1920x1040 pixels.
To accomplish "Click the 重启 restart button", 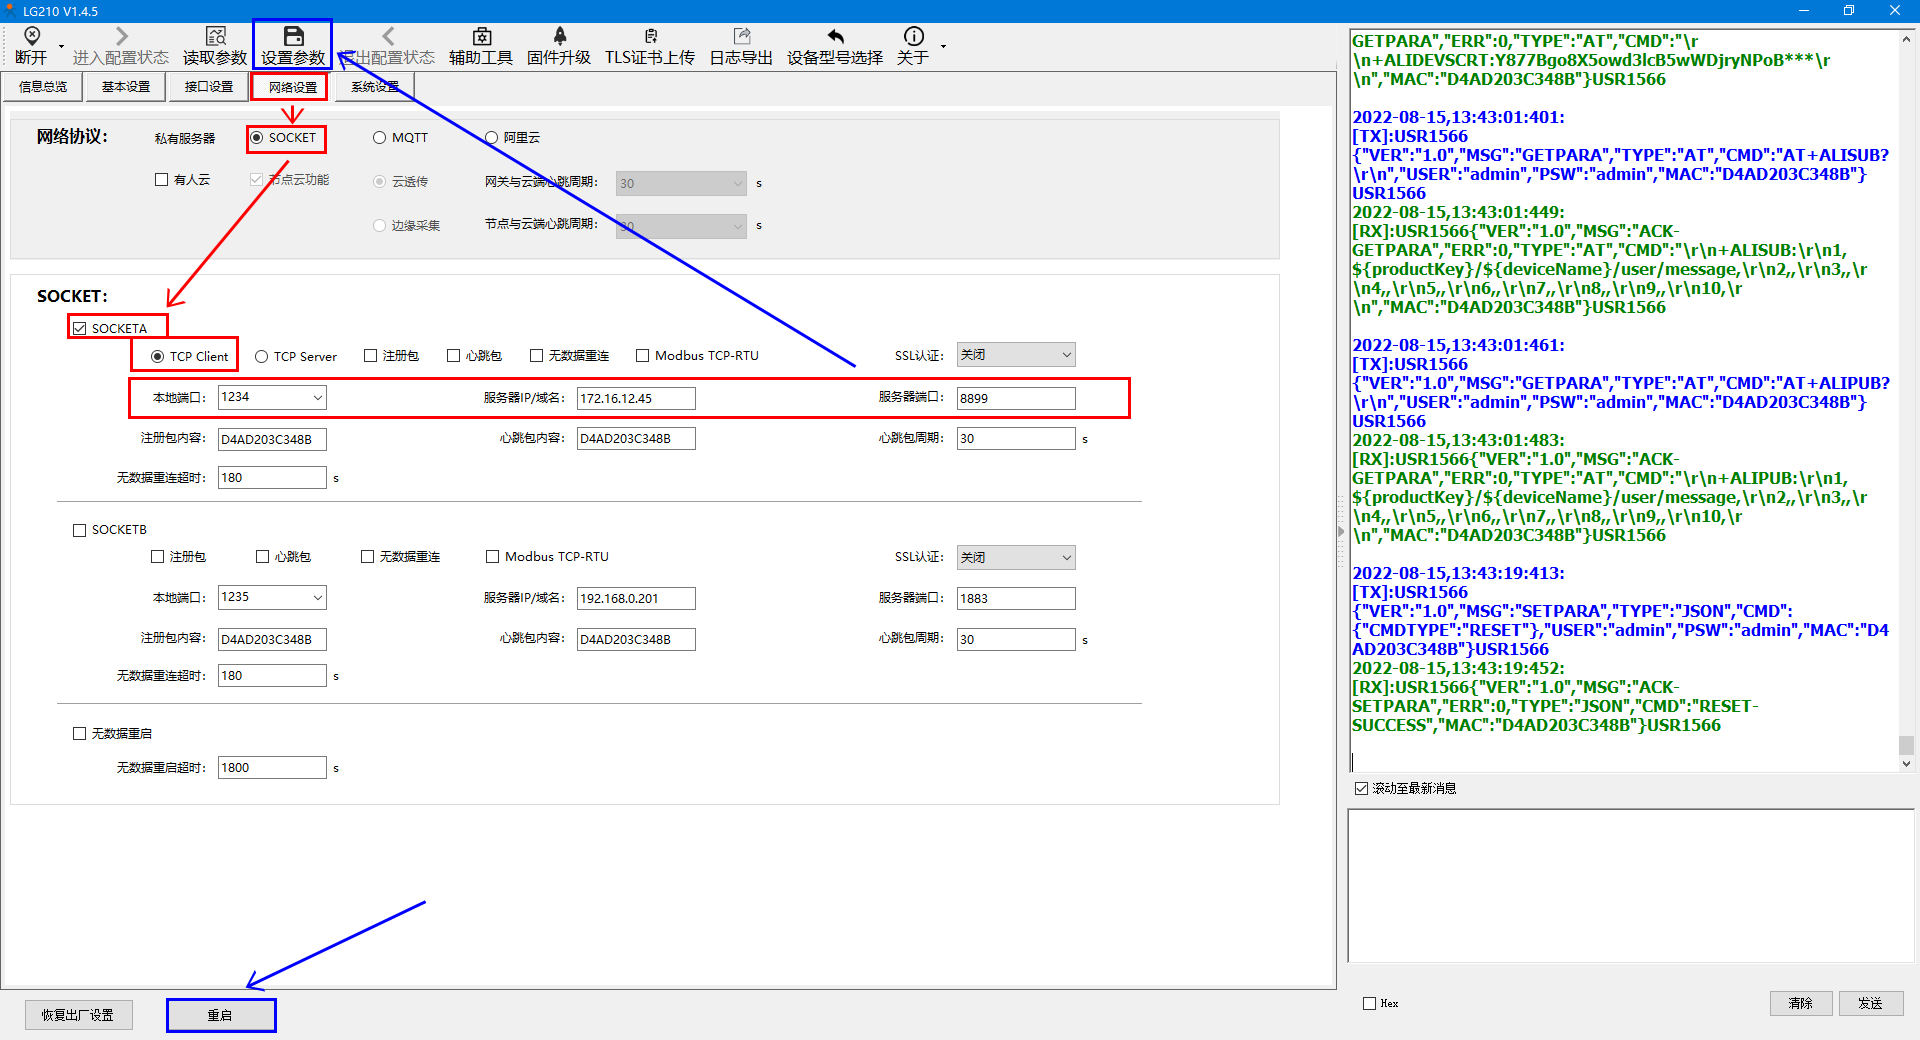I will click(x=220, y=1015).
